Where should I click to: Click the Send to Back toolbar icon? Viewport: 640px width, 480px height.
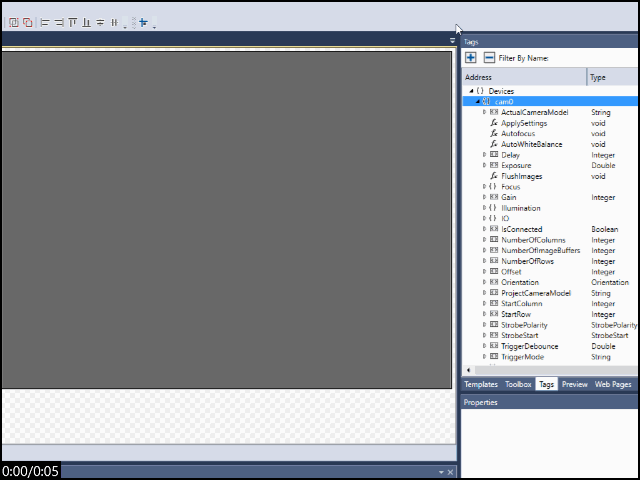pos(27,22)
